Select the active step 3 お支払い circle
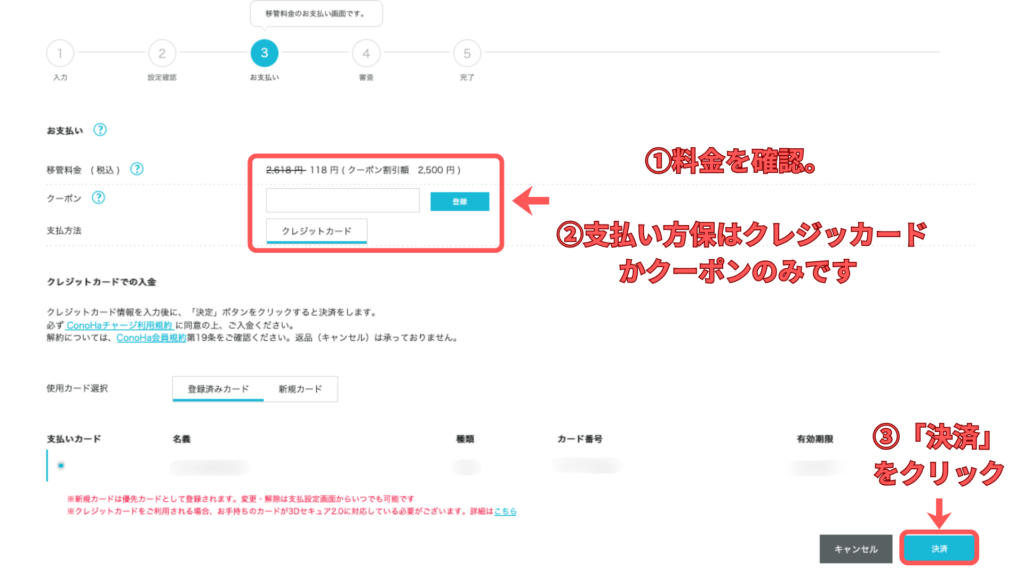1024x576 pixels. (264, 53)
